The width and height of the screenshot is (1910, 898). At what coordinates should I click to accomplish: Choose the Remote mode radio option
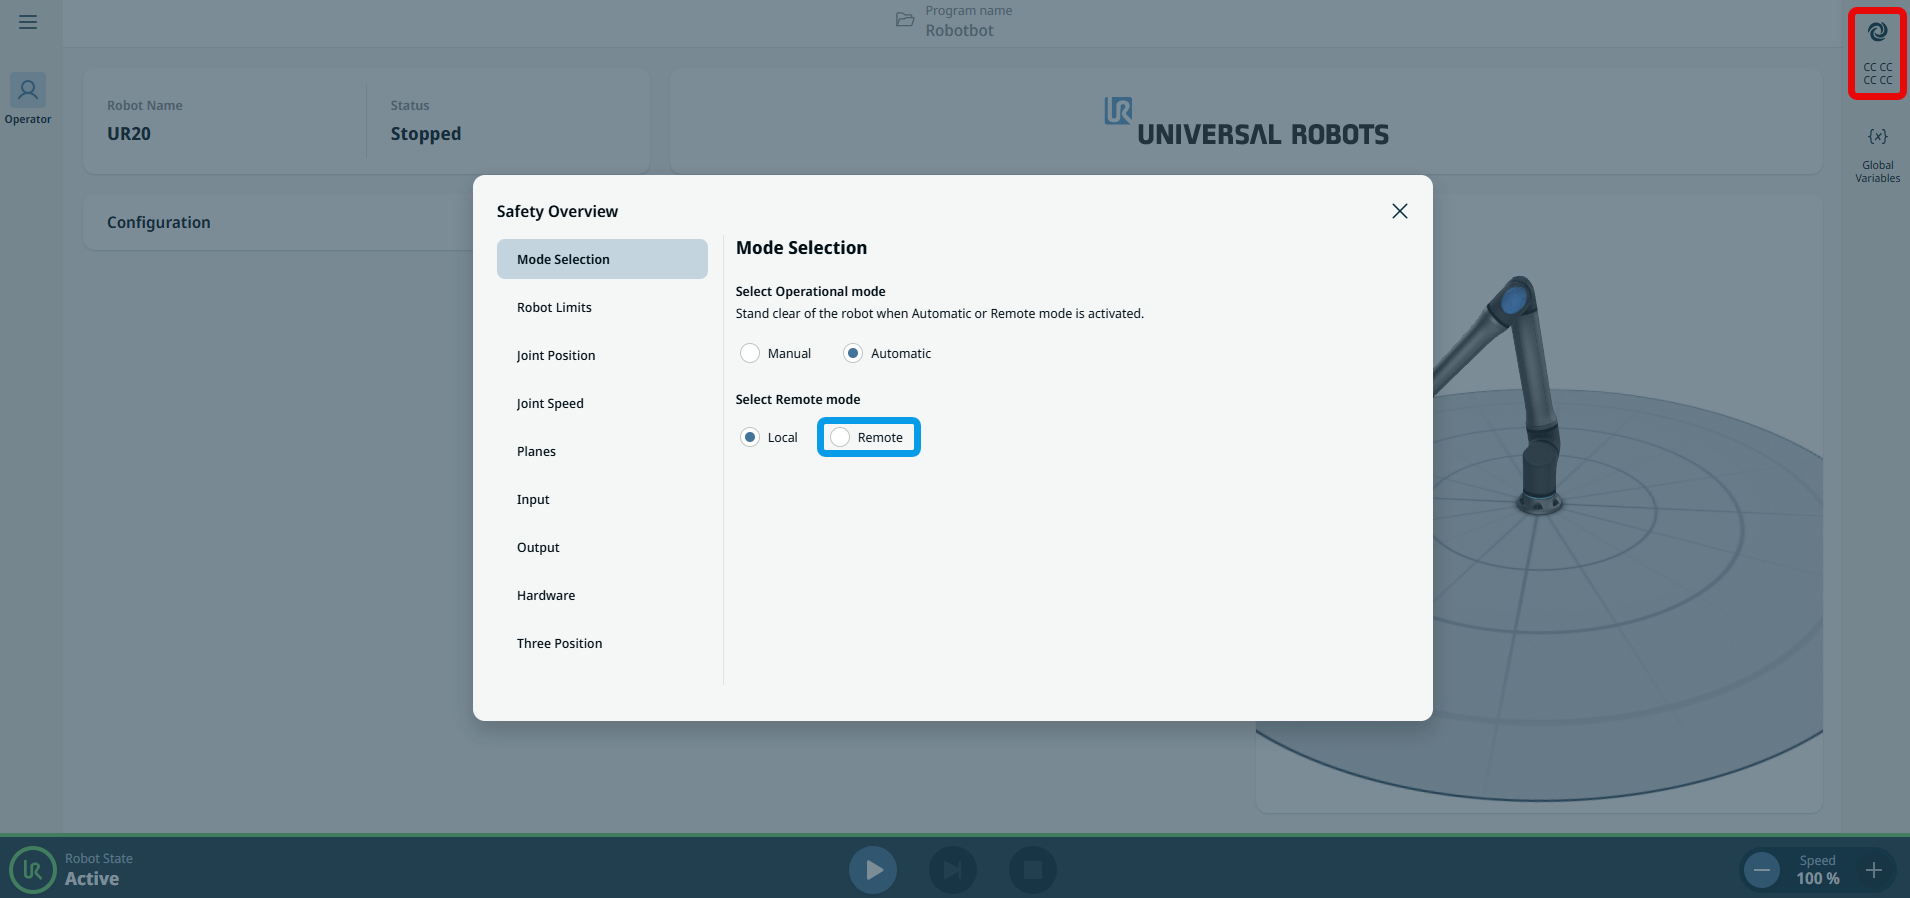point(841,437)
